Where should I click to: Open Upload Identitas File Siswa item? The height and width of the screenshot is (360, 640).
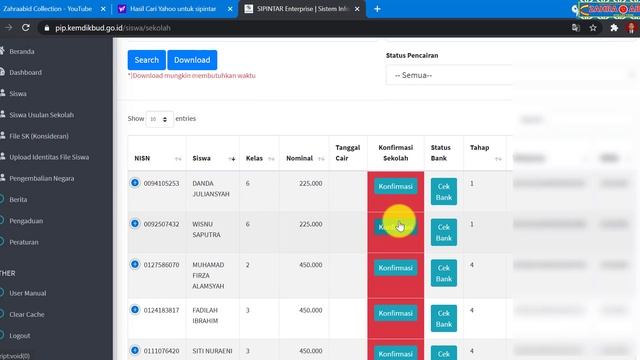[49, 157]
